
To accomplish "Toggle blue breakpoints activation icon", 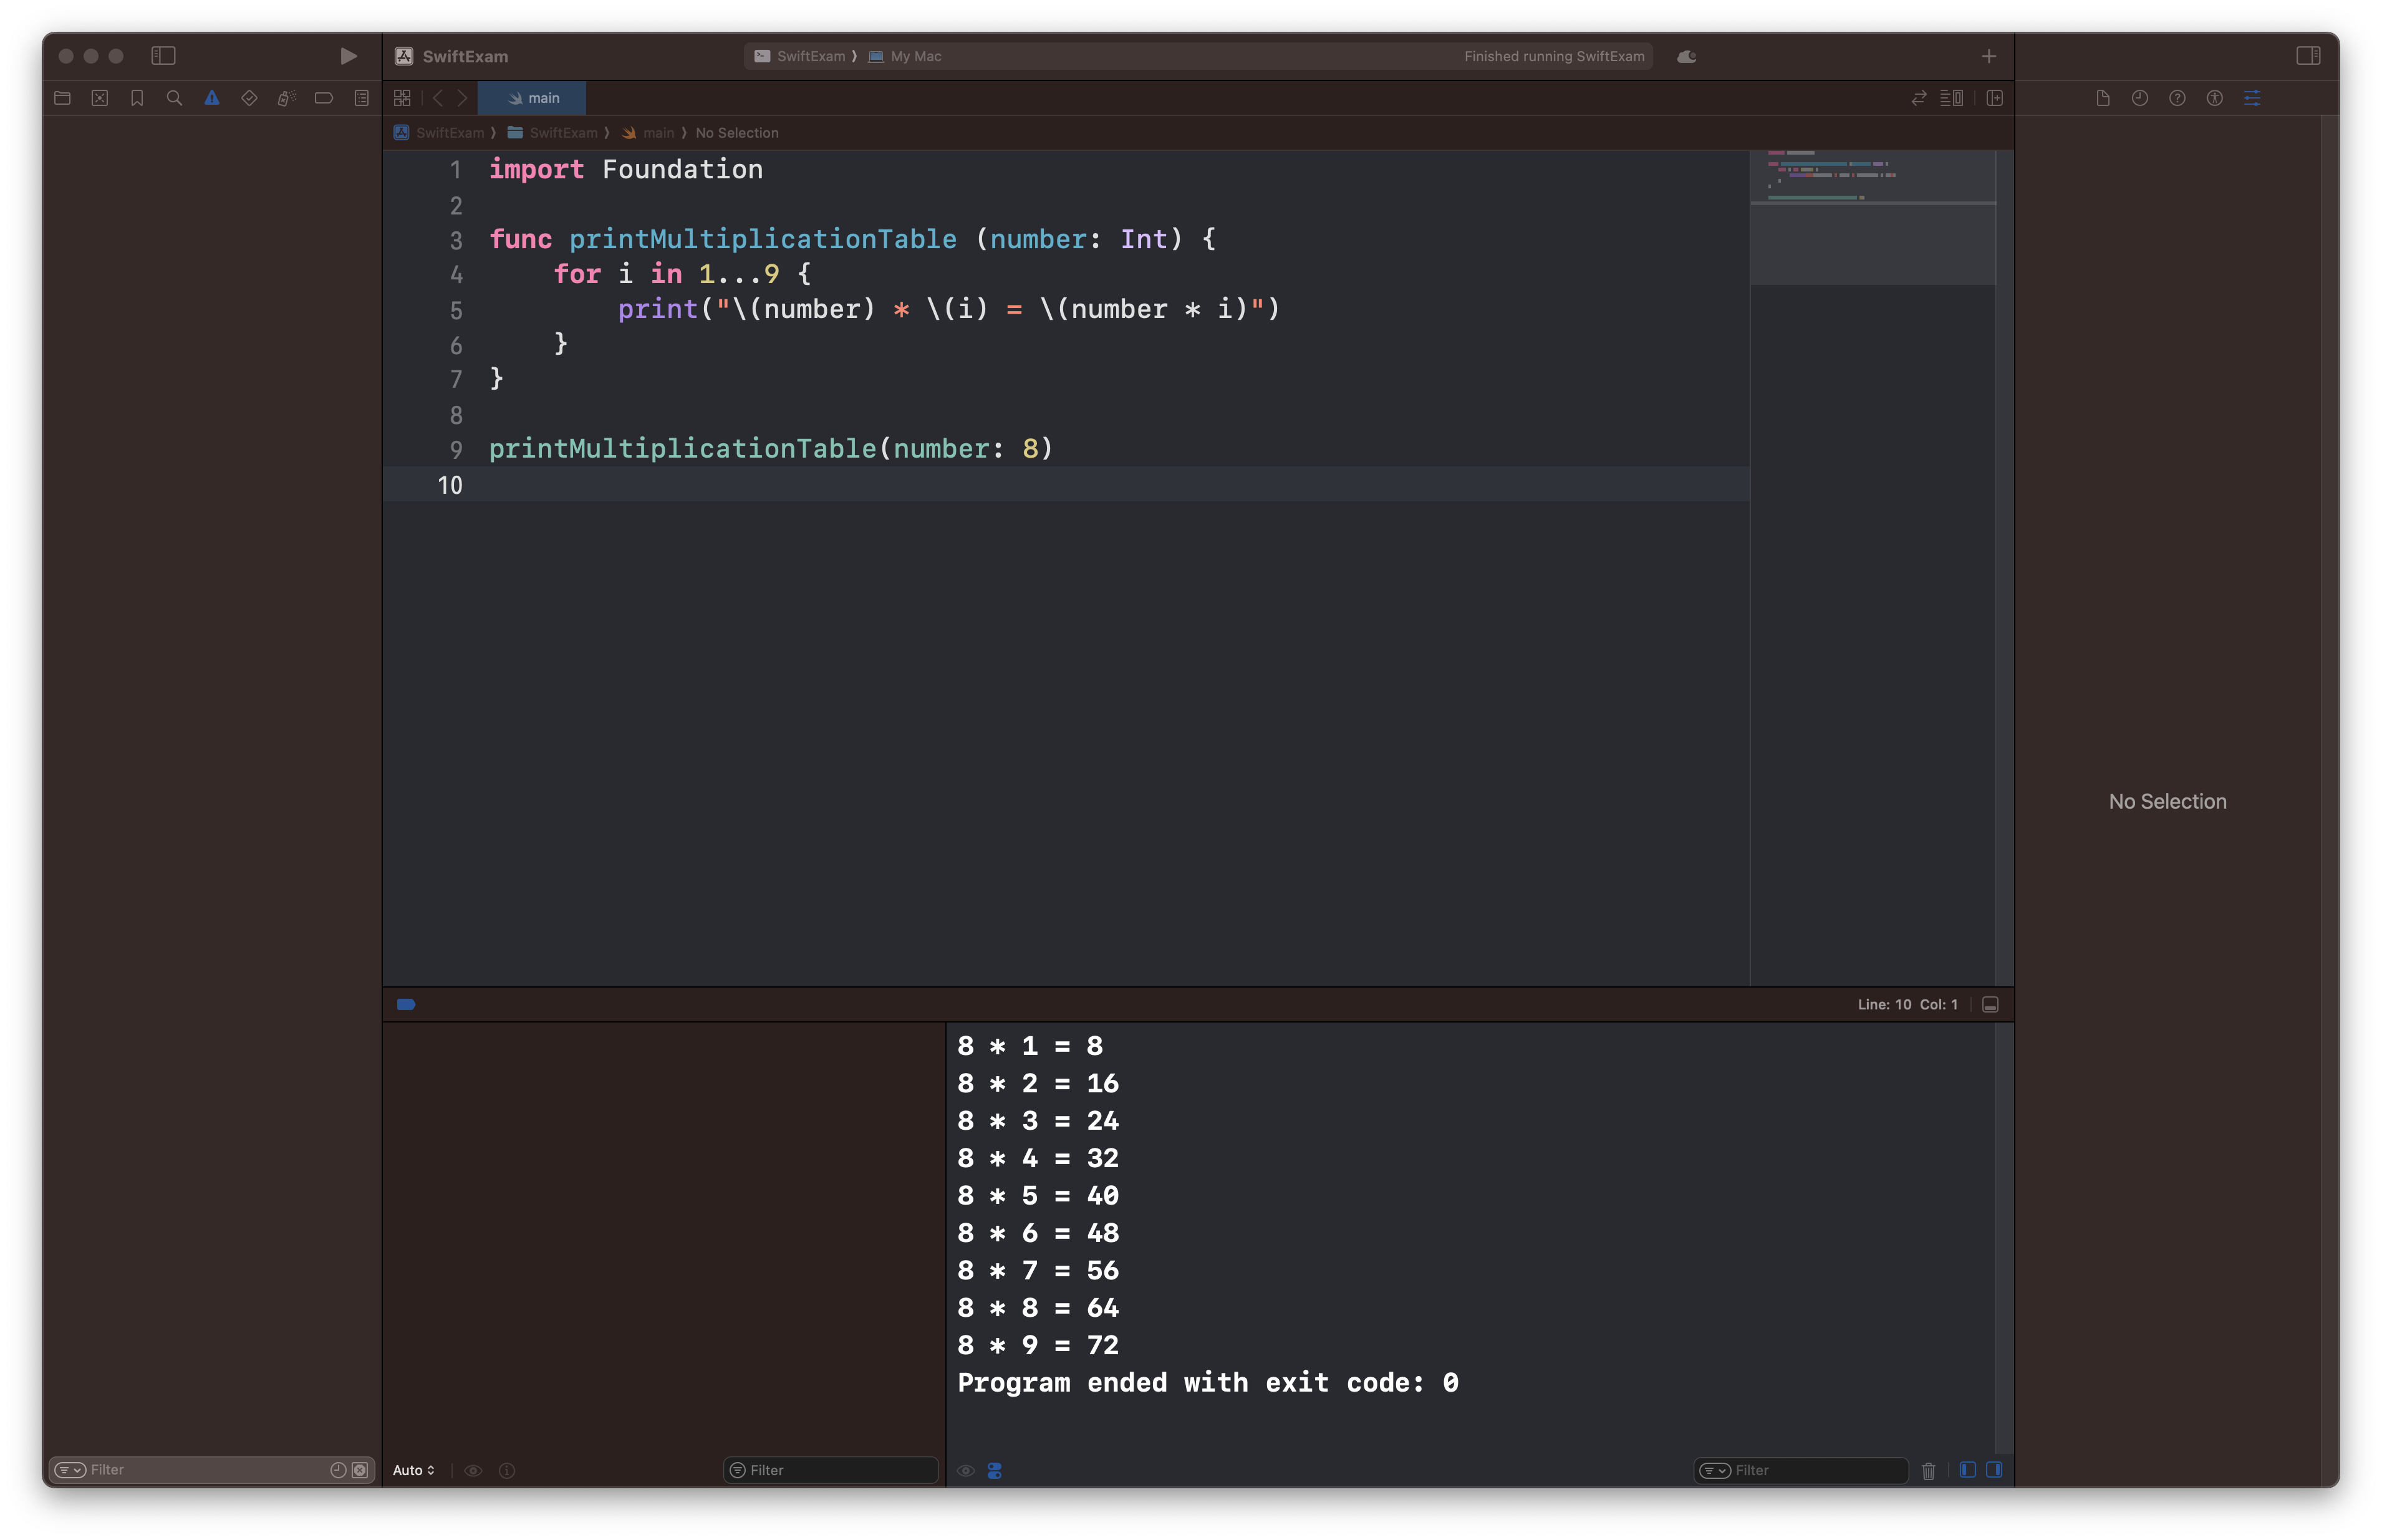I will point(406,1004).
